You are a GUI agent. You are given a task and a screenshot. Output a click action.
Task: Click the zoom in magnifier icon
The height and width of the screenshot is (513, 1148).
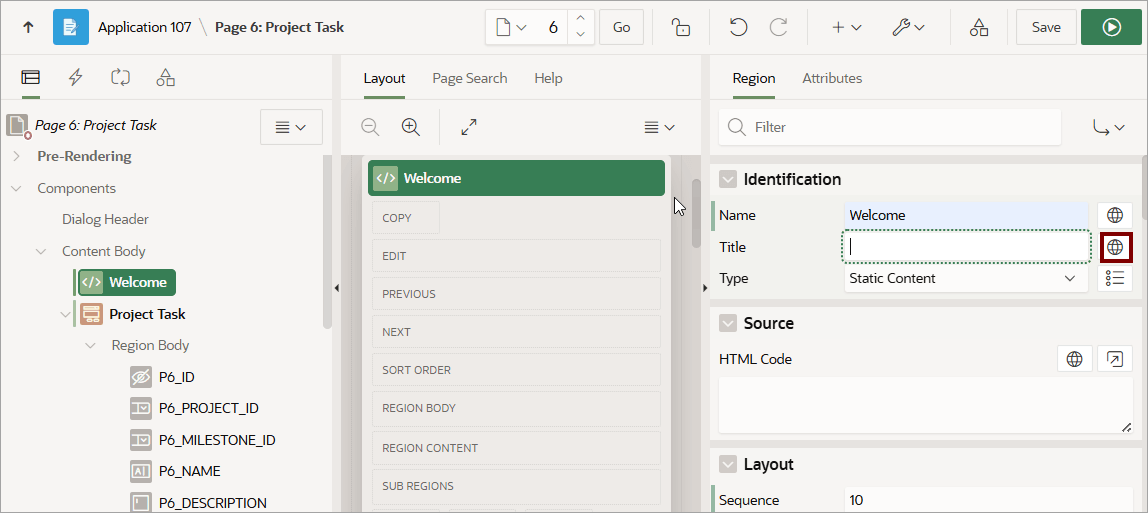click(411, 127)
